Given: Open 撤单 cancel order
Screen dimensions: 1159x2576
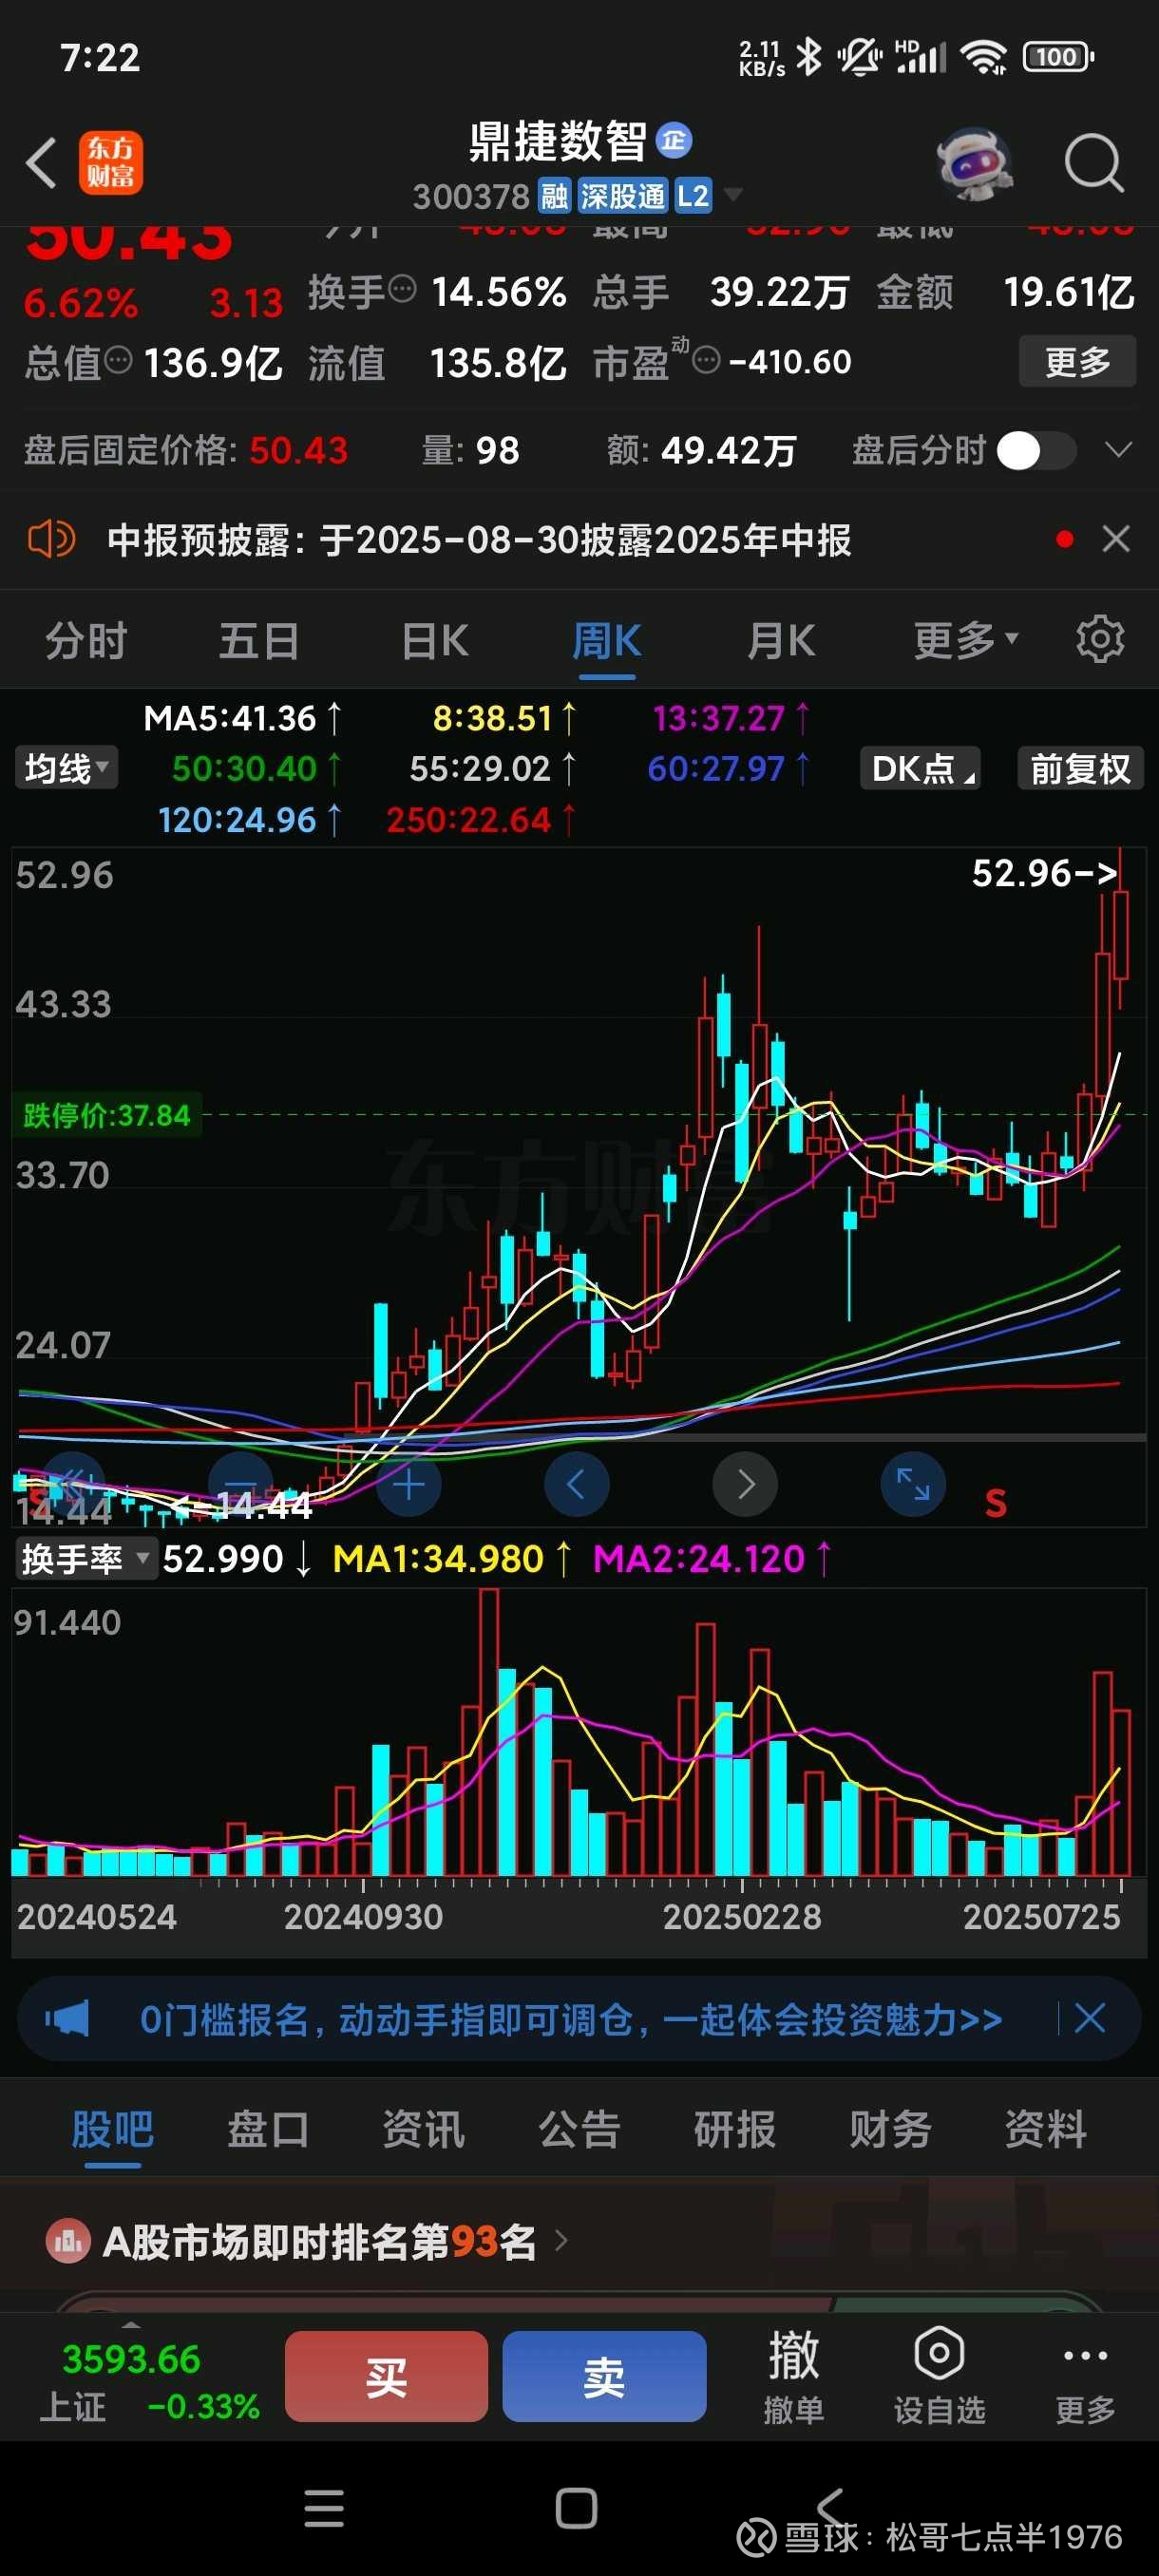Looking at the screenshot, I should 794,2376.
